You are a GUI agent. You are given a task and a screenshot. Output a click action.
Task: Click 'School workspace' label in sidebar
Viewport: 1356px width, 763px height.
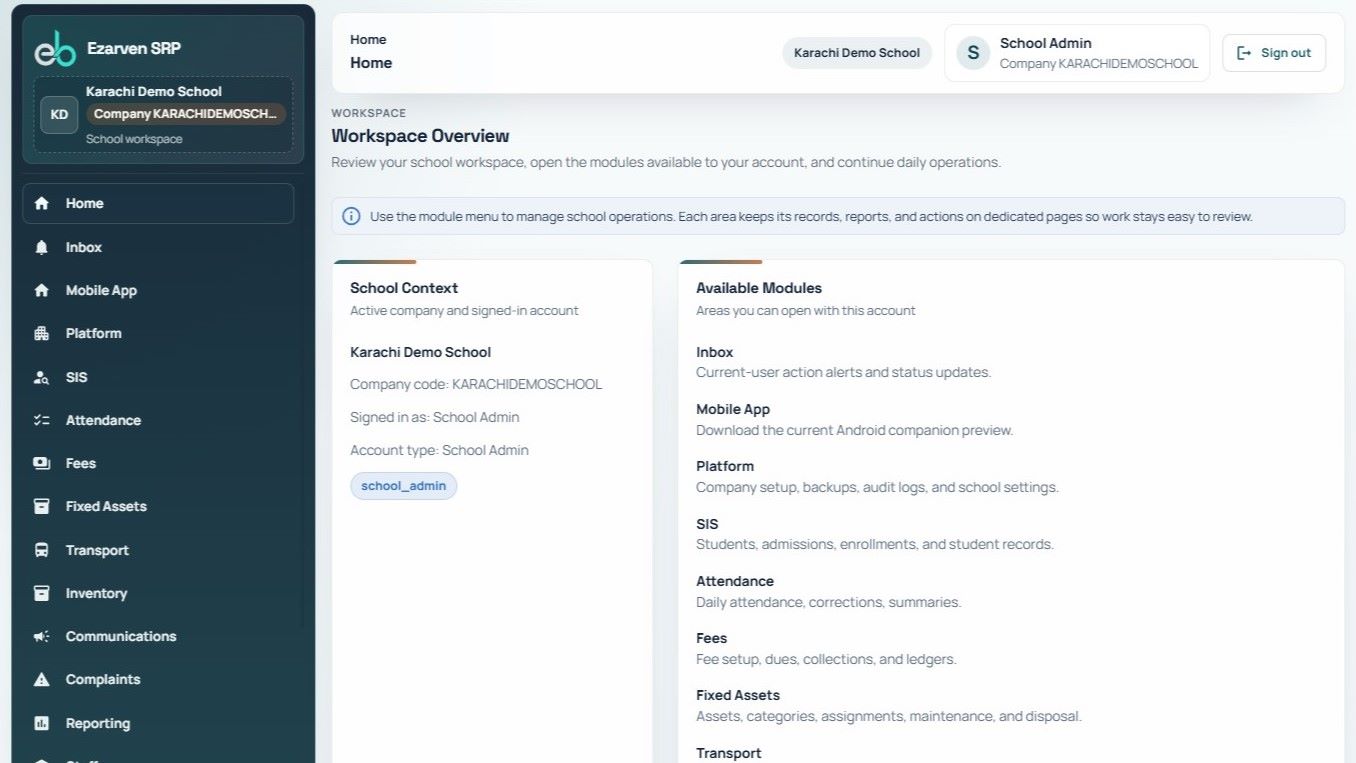[x=134, y=139]
